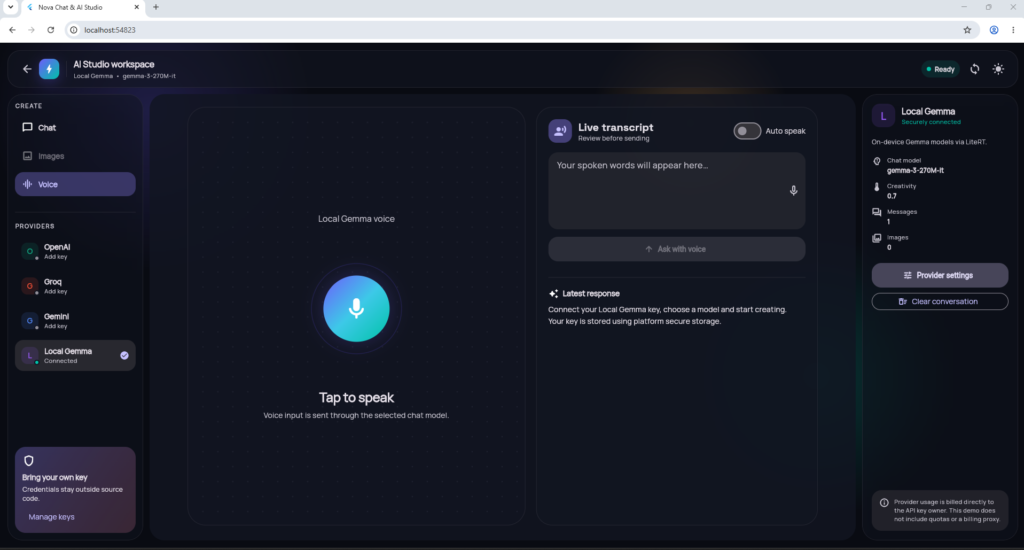Expand the tab search dropdown arrow

tap(10, 7)
